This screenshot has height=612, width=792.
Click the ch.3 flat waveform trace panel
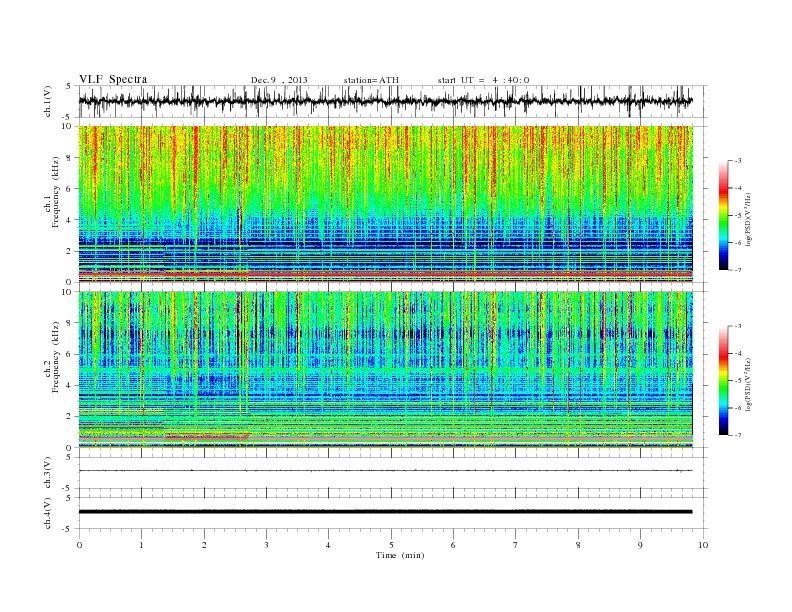(x=393, y=473)
